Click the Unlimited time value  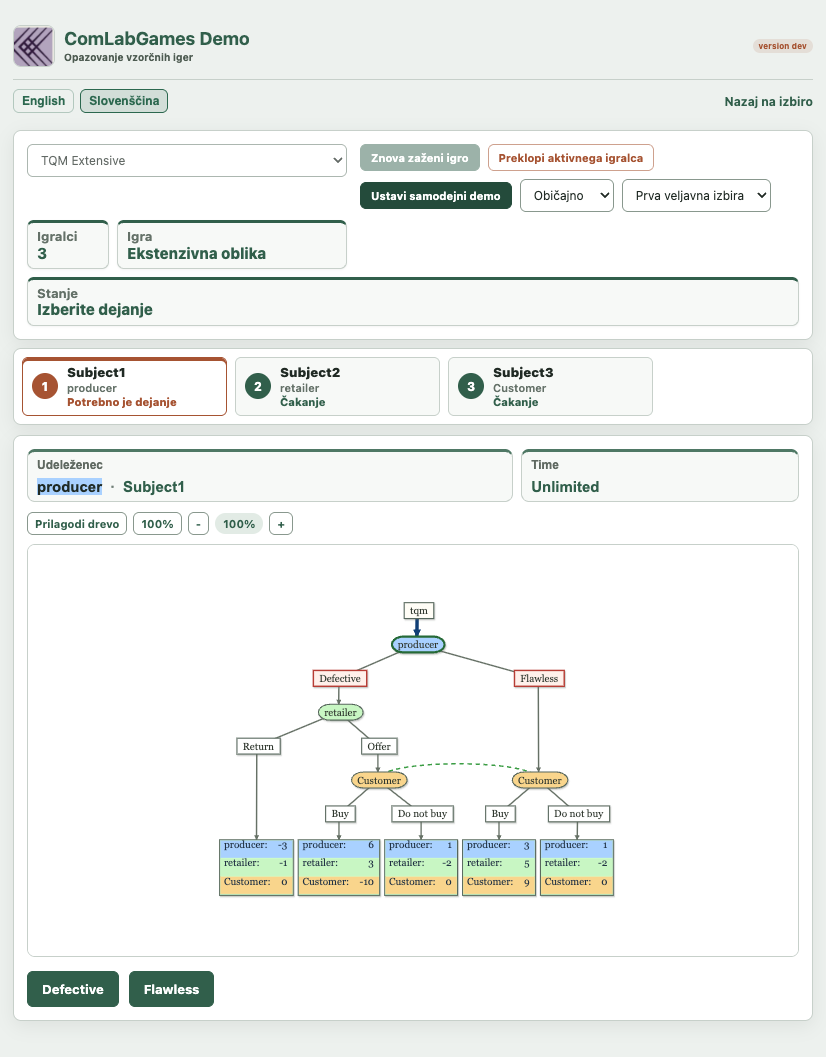565,487
